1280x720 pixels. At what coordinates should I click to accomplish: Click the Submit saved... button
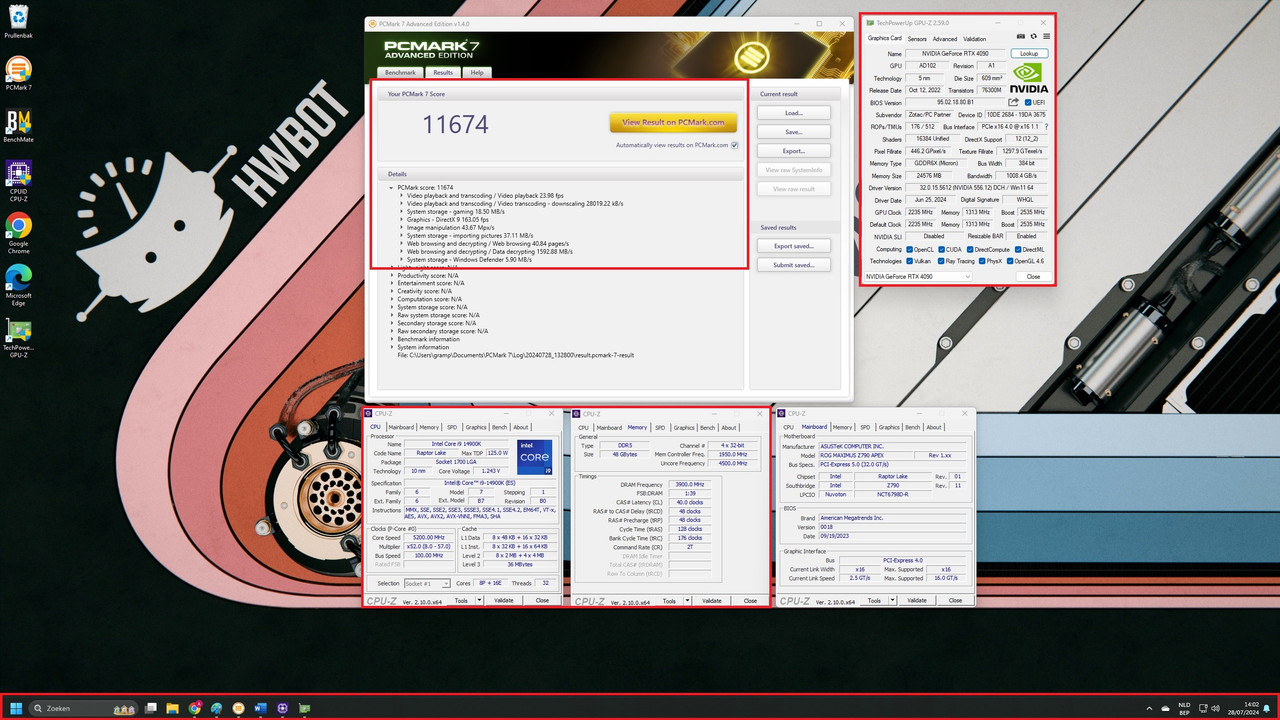coord(794,265)
